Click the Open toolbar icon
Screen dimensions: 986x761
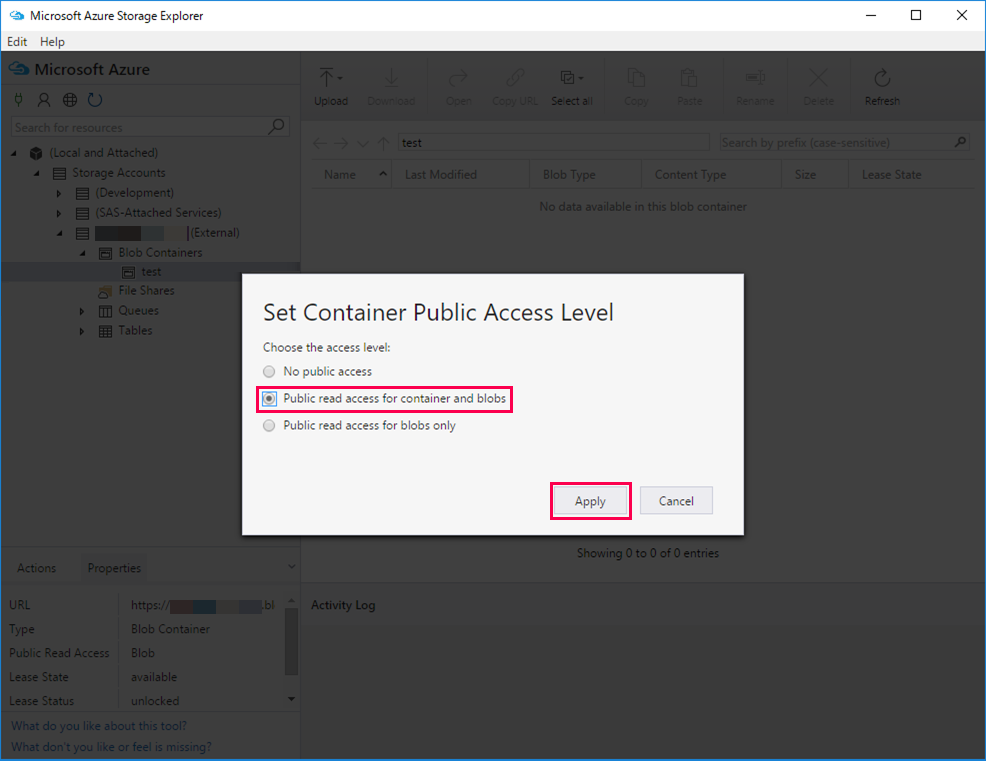click(458, 78)
